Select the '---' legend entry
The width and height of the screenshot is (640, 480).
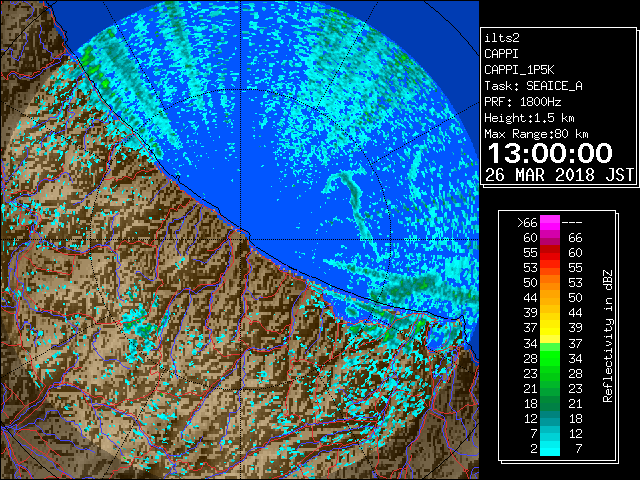(572, 223)
